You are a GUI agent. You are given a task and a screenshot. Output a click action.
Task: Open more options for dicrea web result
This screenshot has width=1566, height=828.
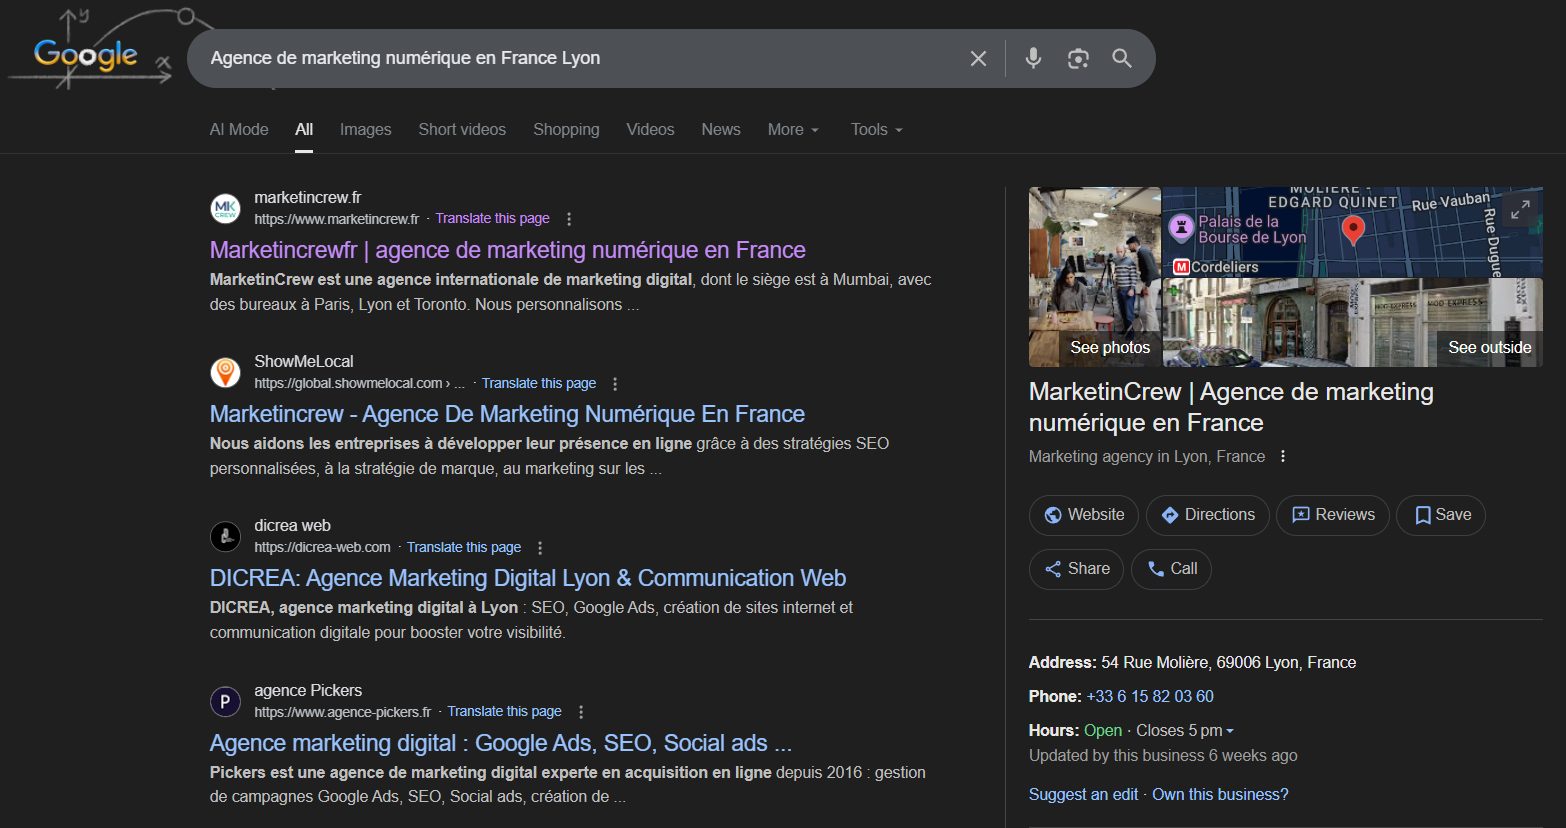point(540,548)
